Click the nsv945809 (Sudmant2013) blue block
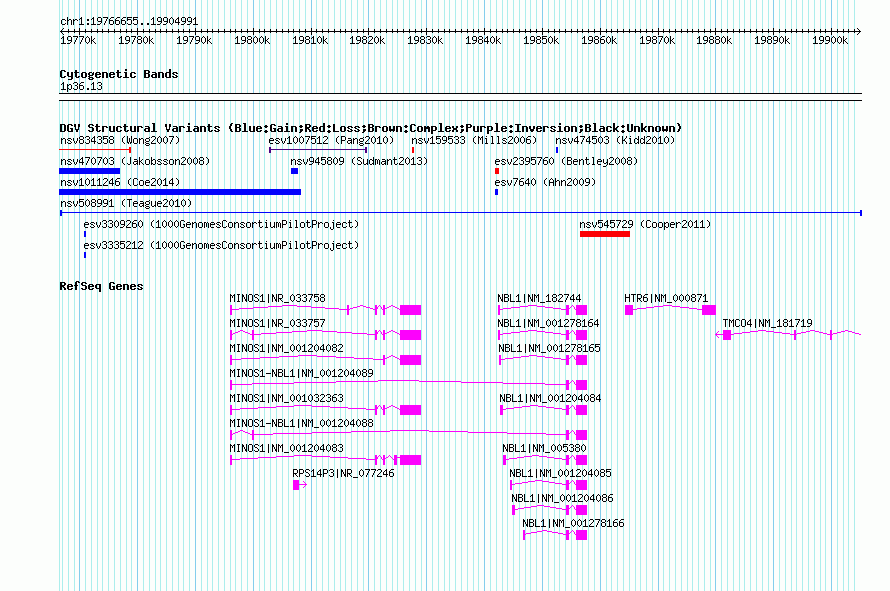The width and height of the screenshot is (890, 591). tap(294, 171)
